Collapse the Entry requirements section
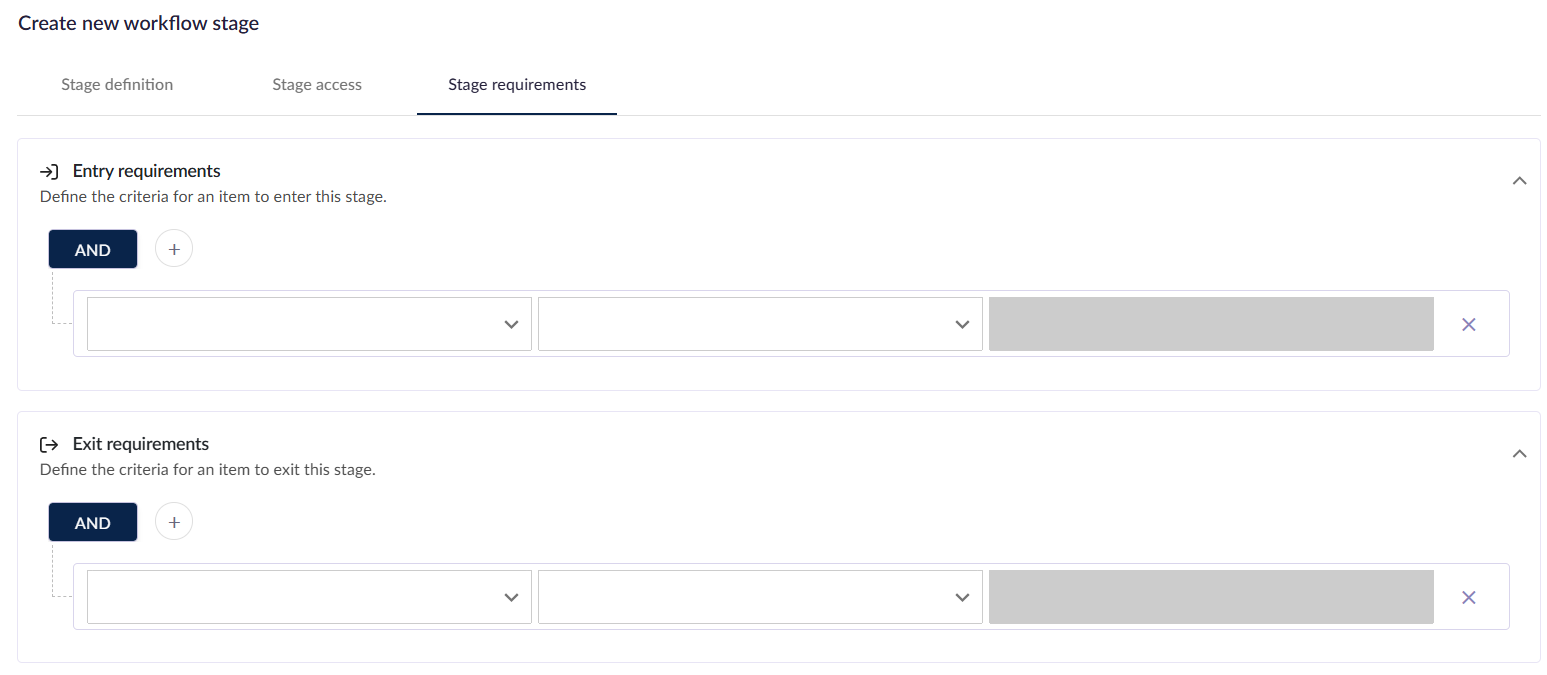This screenshot has height=675, width=1547. pyautogui.click(x=1519, y=180)
